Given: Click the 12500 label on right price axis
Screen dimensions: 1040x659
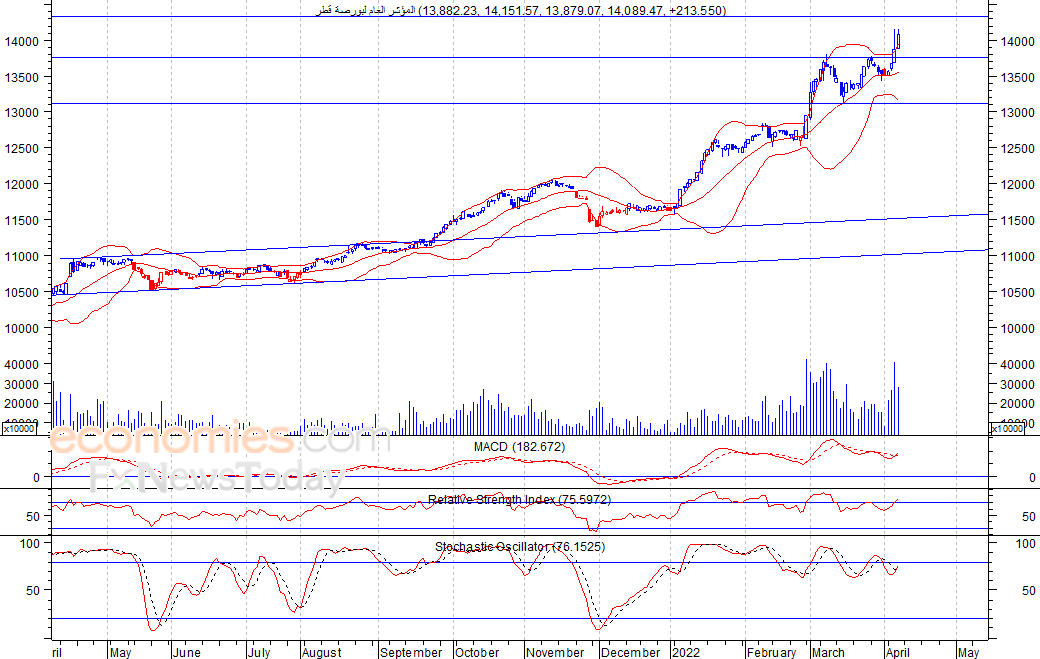Looking at the screenshot, I should [x=1017, y=149].
